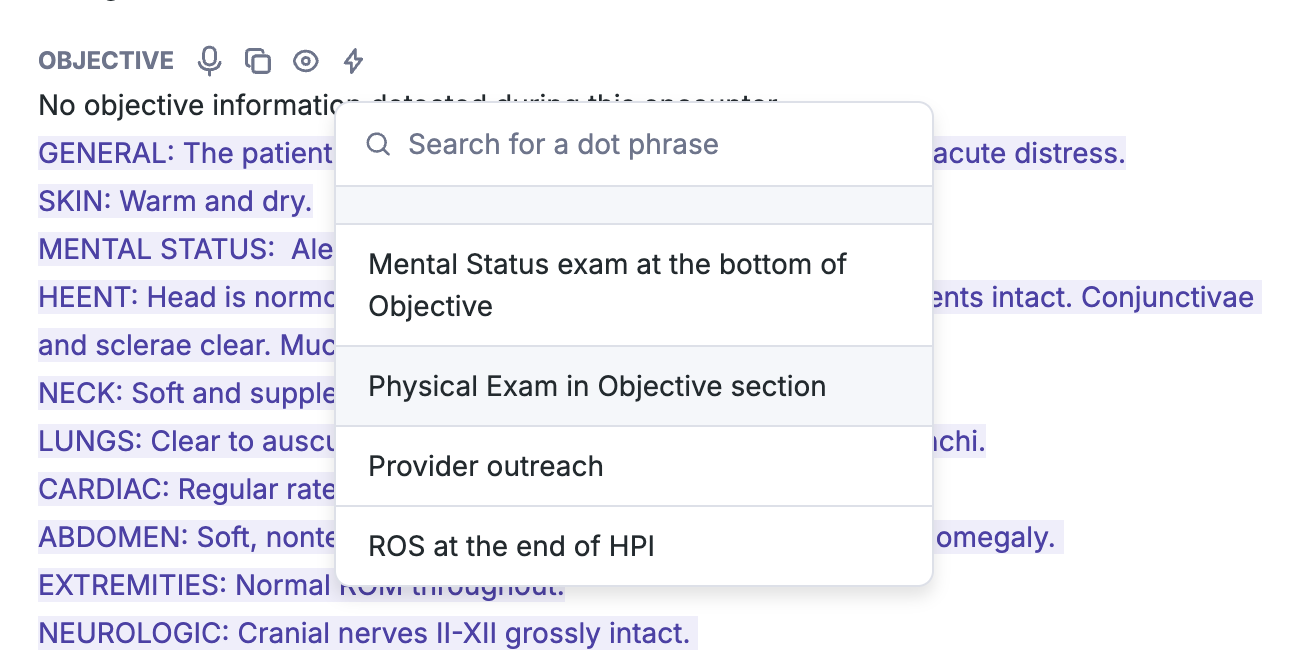Insert 'ROS at the end of HPI' phrase

coord(634,546)
